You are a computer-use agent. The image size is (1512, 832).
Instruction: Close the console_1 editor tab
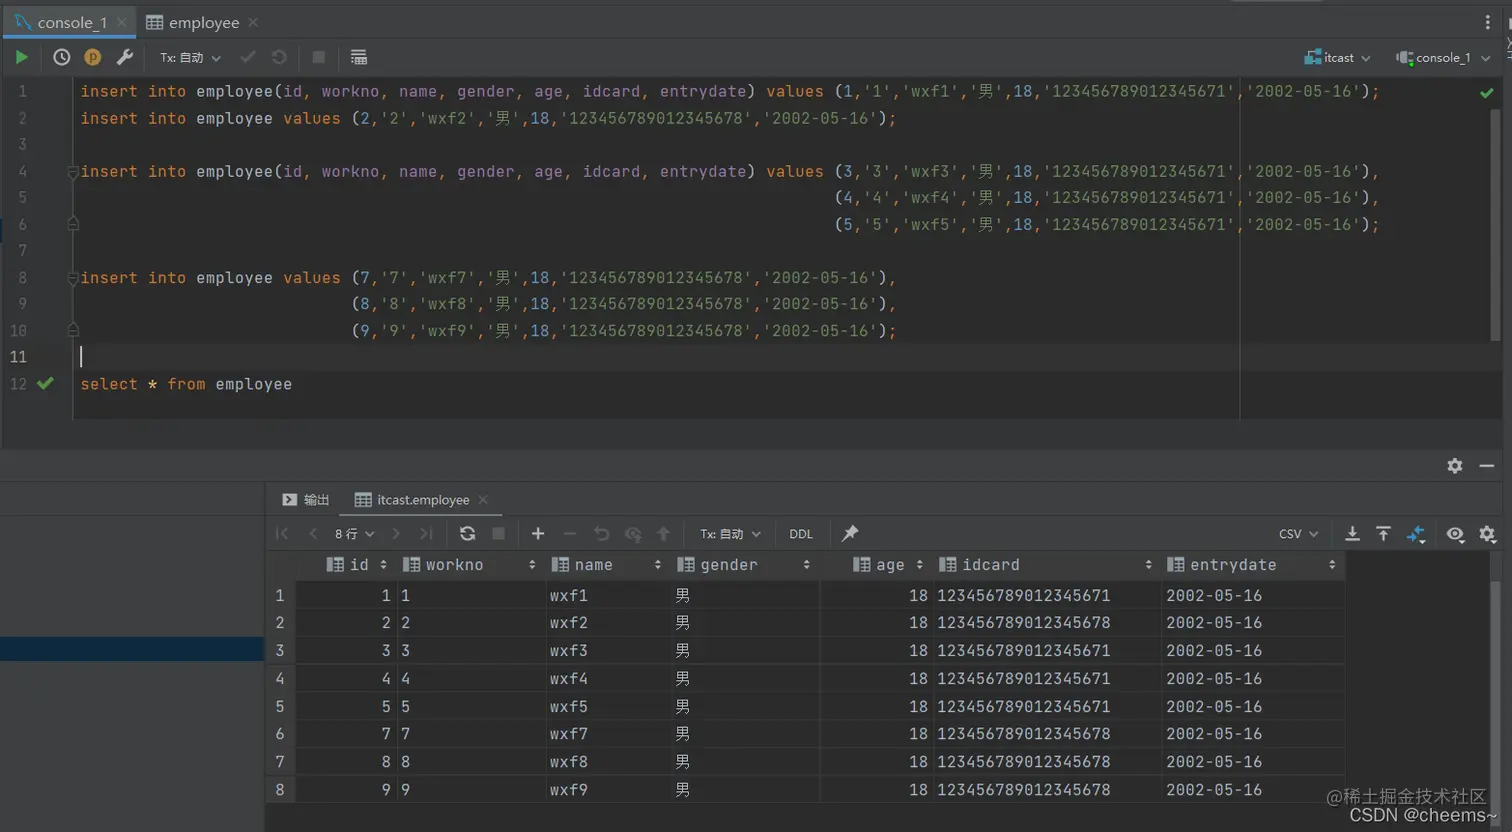(x=121, y=22)
